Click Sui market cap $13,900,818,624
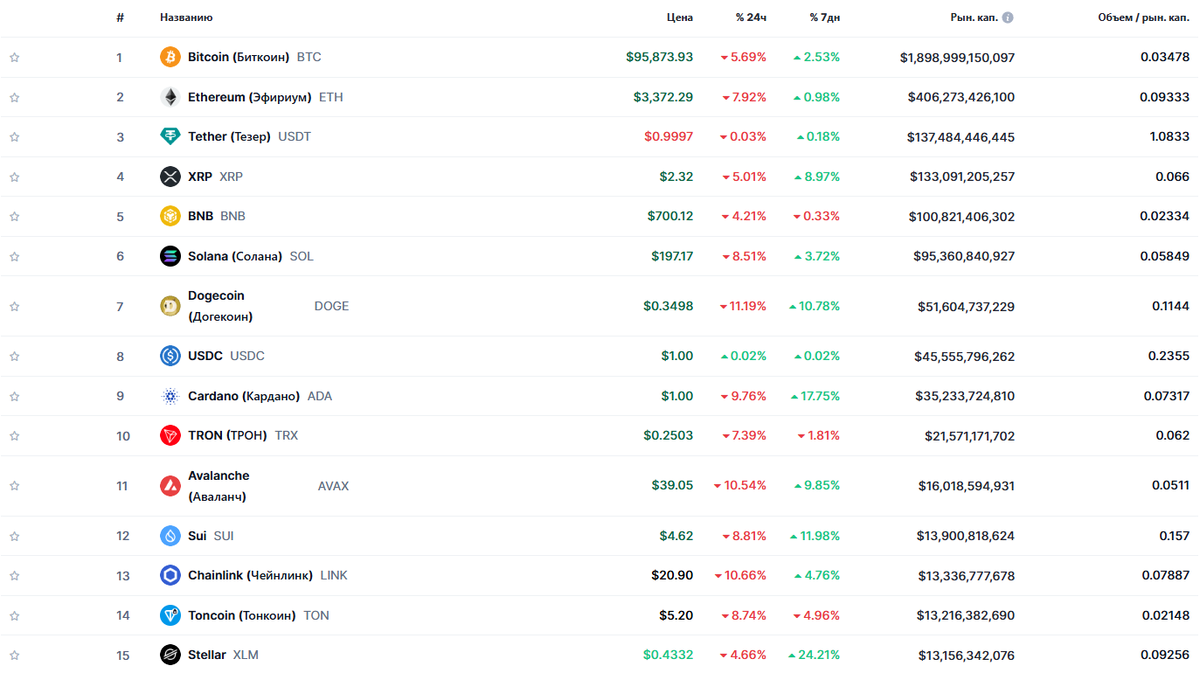The height and width of the screenshot is (673, 1200). (965, 536)
